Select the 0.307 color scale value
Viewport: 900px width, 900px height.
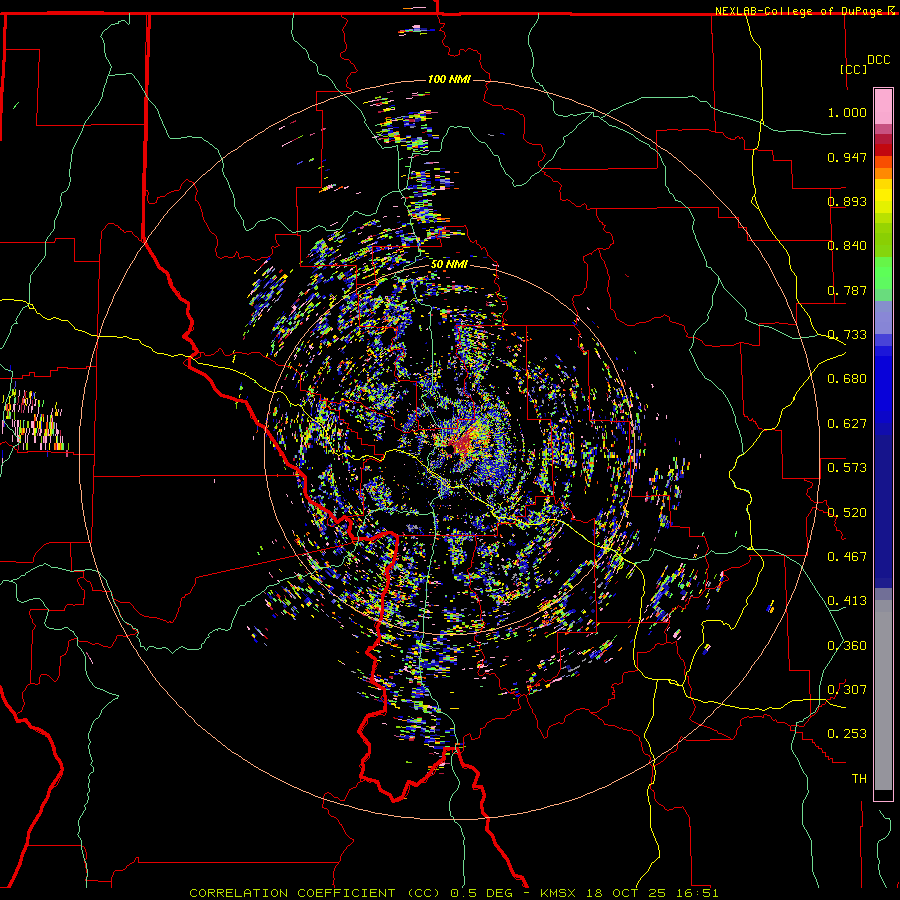pyautogui.click(x=847, y=690)
